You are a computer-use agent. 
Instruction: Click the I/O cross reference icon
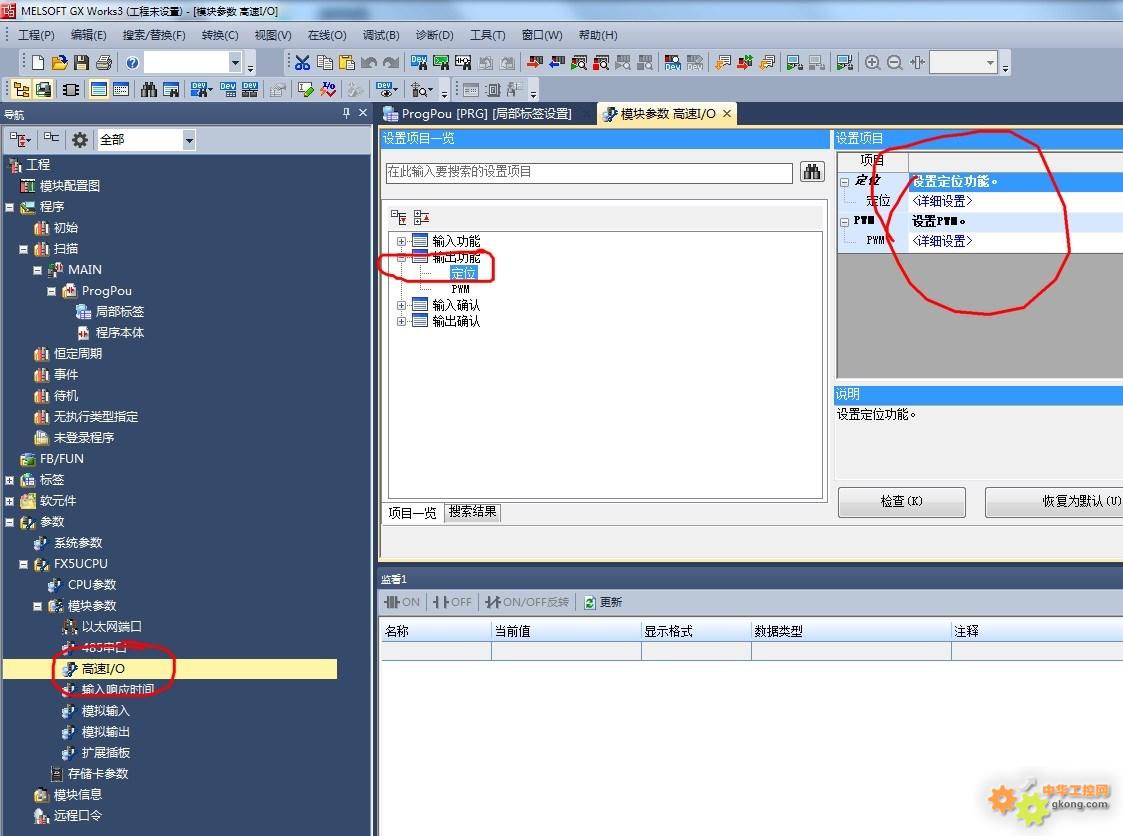click(x=328, y=90)
